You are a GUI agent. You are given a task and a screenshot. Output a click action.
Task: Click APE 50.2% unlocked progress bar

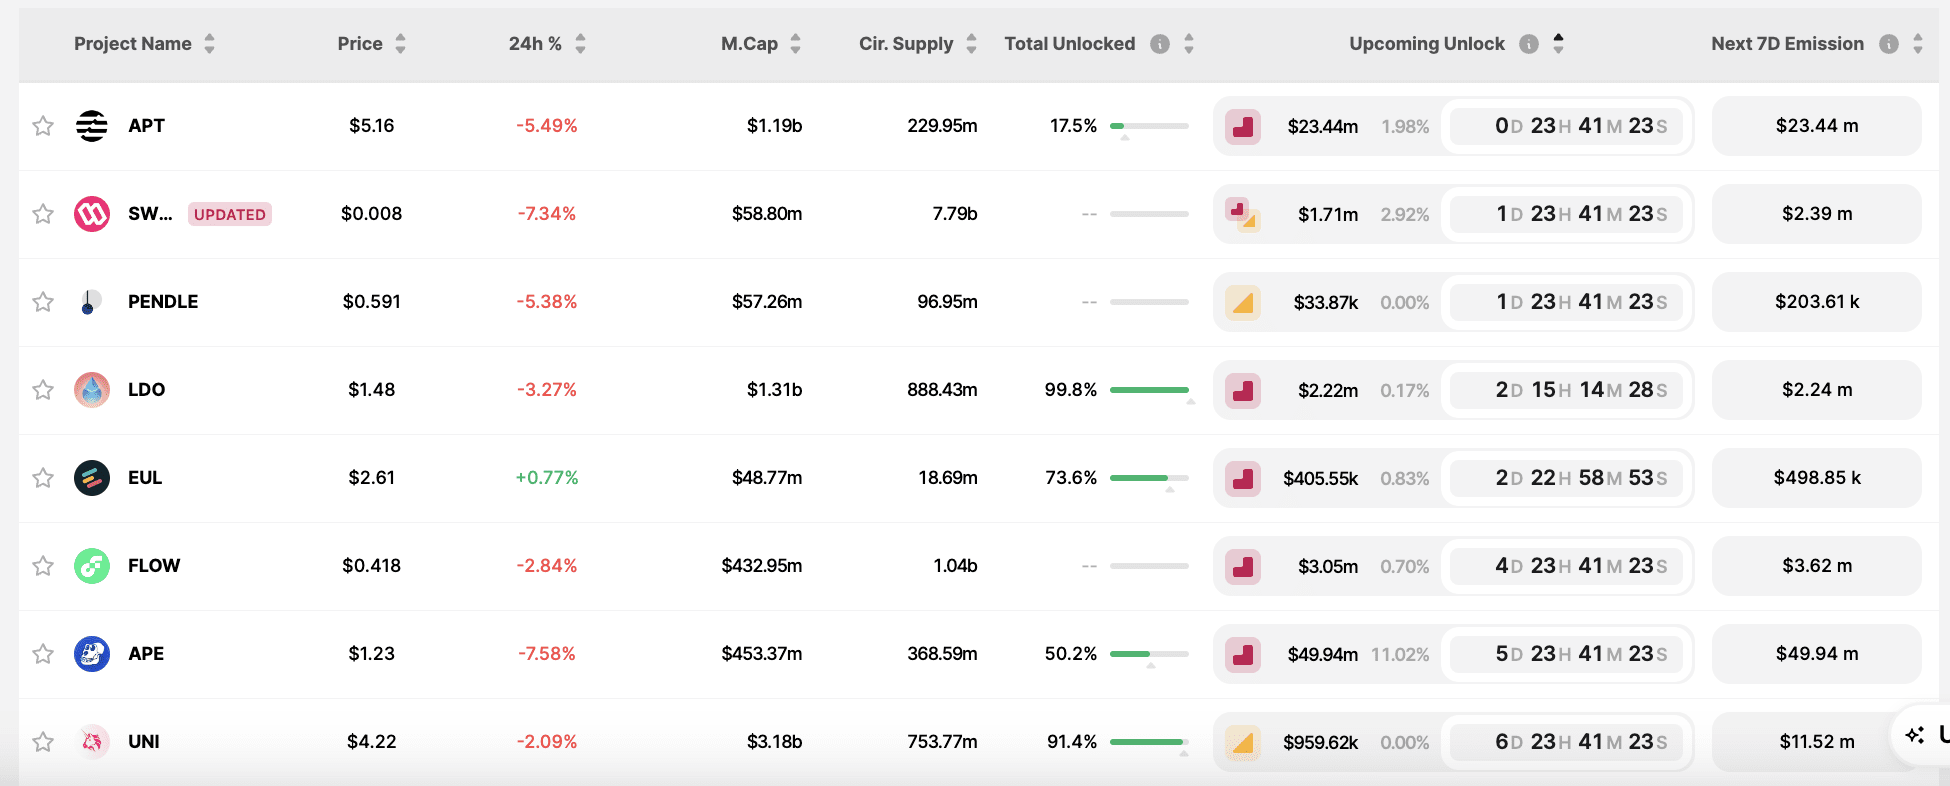pos(1149,654)
